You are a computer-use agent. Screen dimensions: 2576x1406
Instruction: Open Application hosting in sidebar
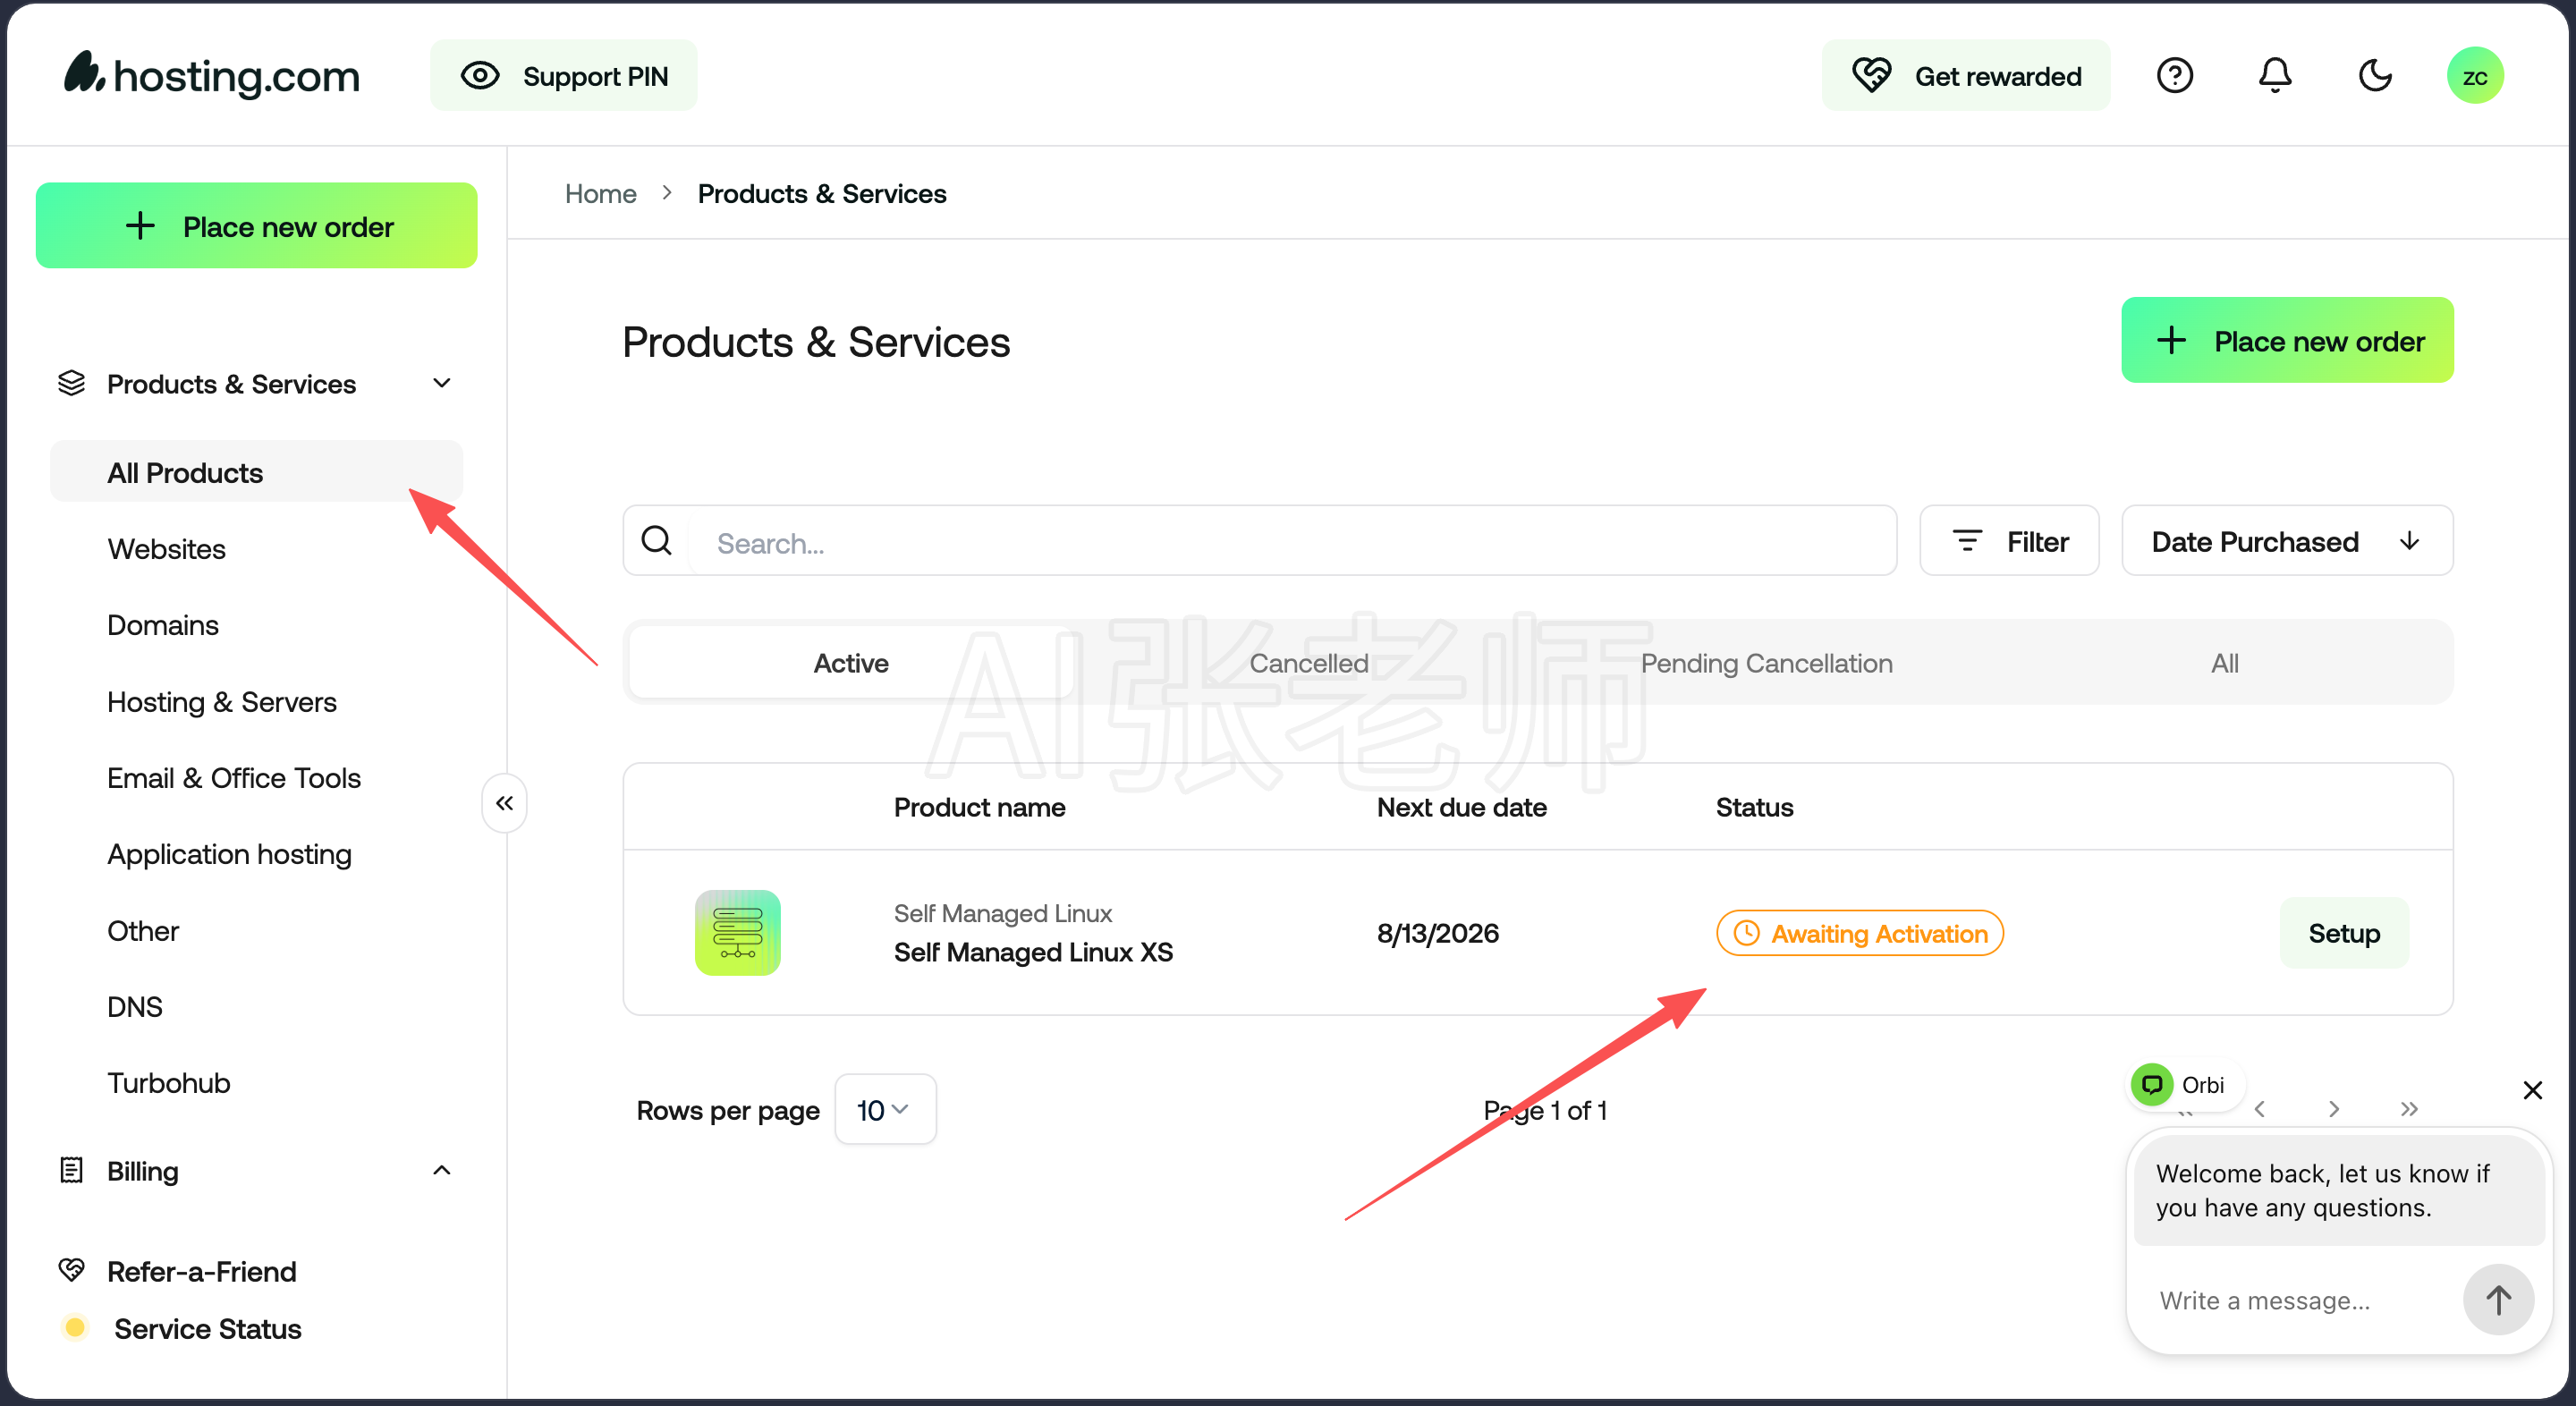tap(230, 854)
